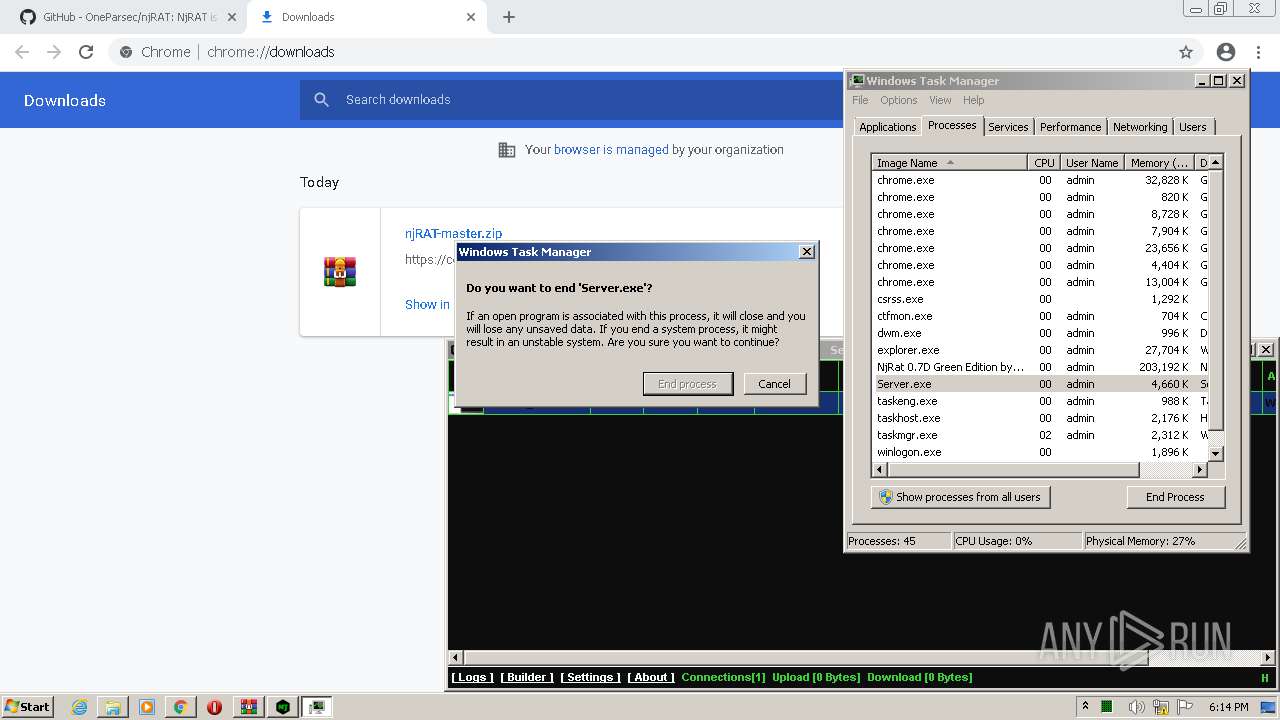
Task: Click the njRAT-master.zip WinRAR file icon
Action: pyautogui.click(x=340, y=271)
